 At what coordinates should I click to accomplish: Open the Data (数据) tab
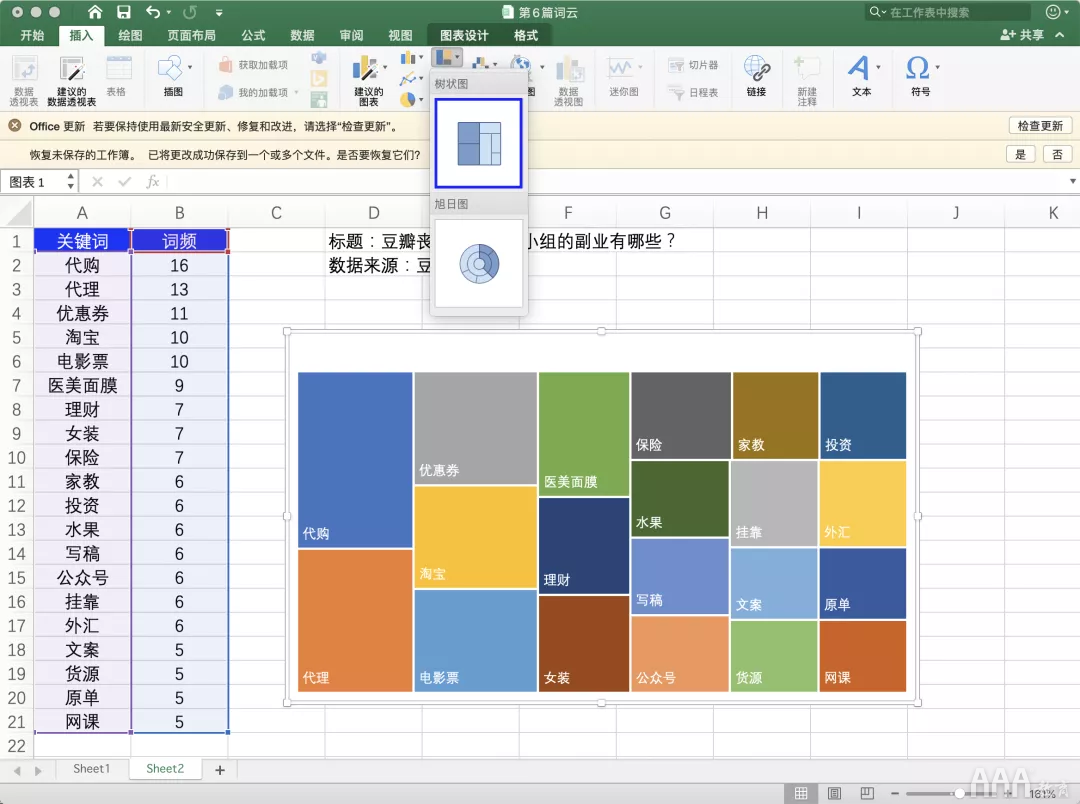click(302, 35)
